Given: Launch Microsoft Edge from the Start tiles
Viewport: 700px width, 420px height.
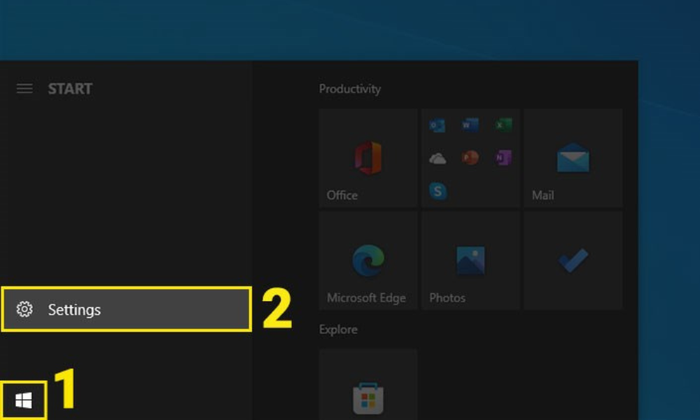Looking at the screenshot, I should [x=367, y=261].
